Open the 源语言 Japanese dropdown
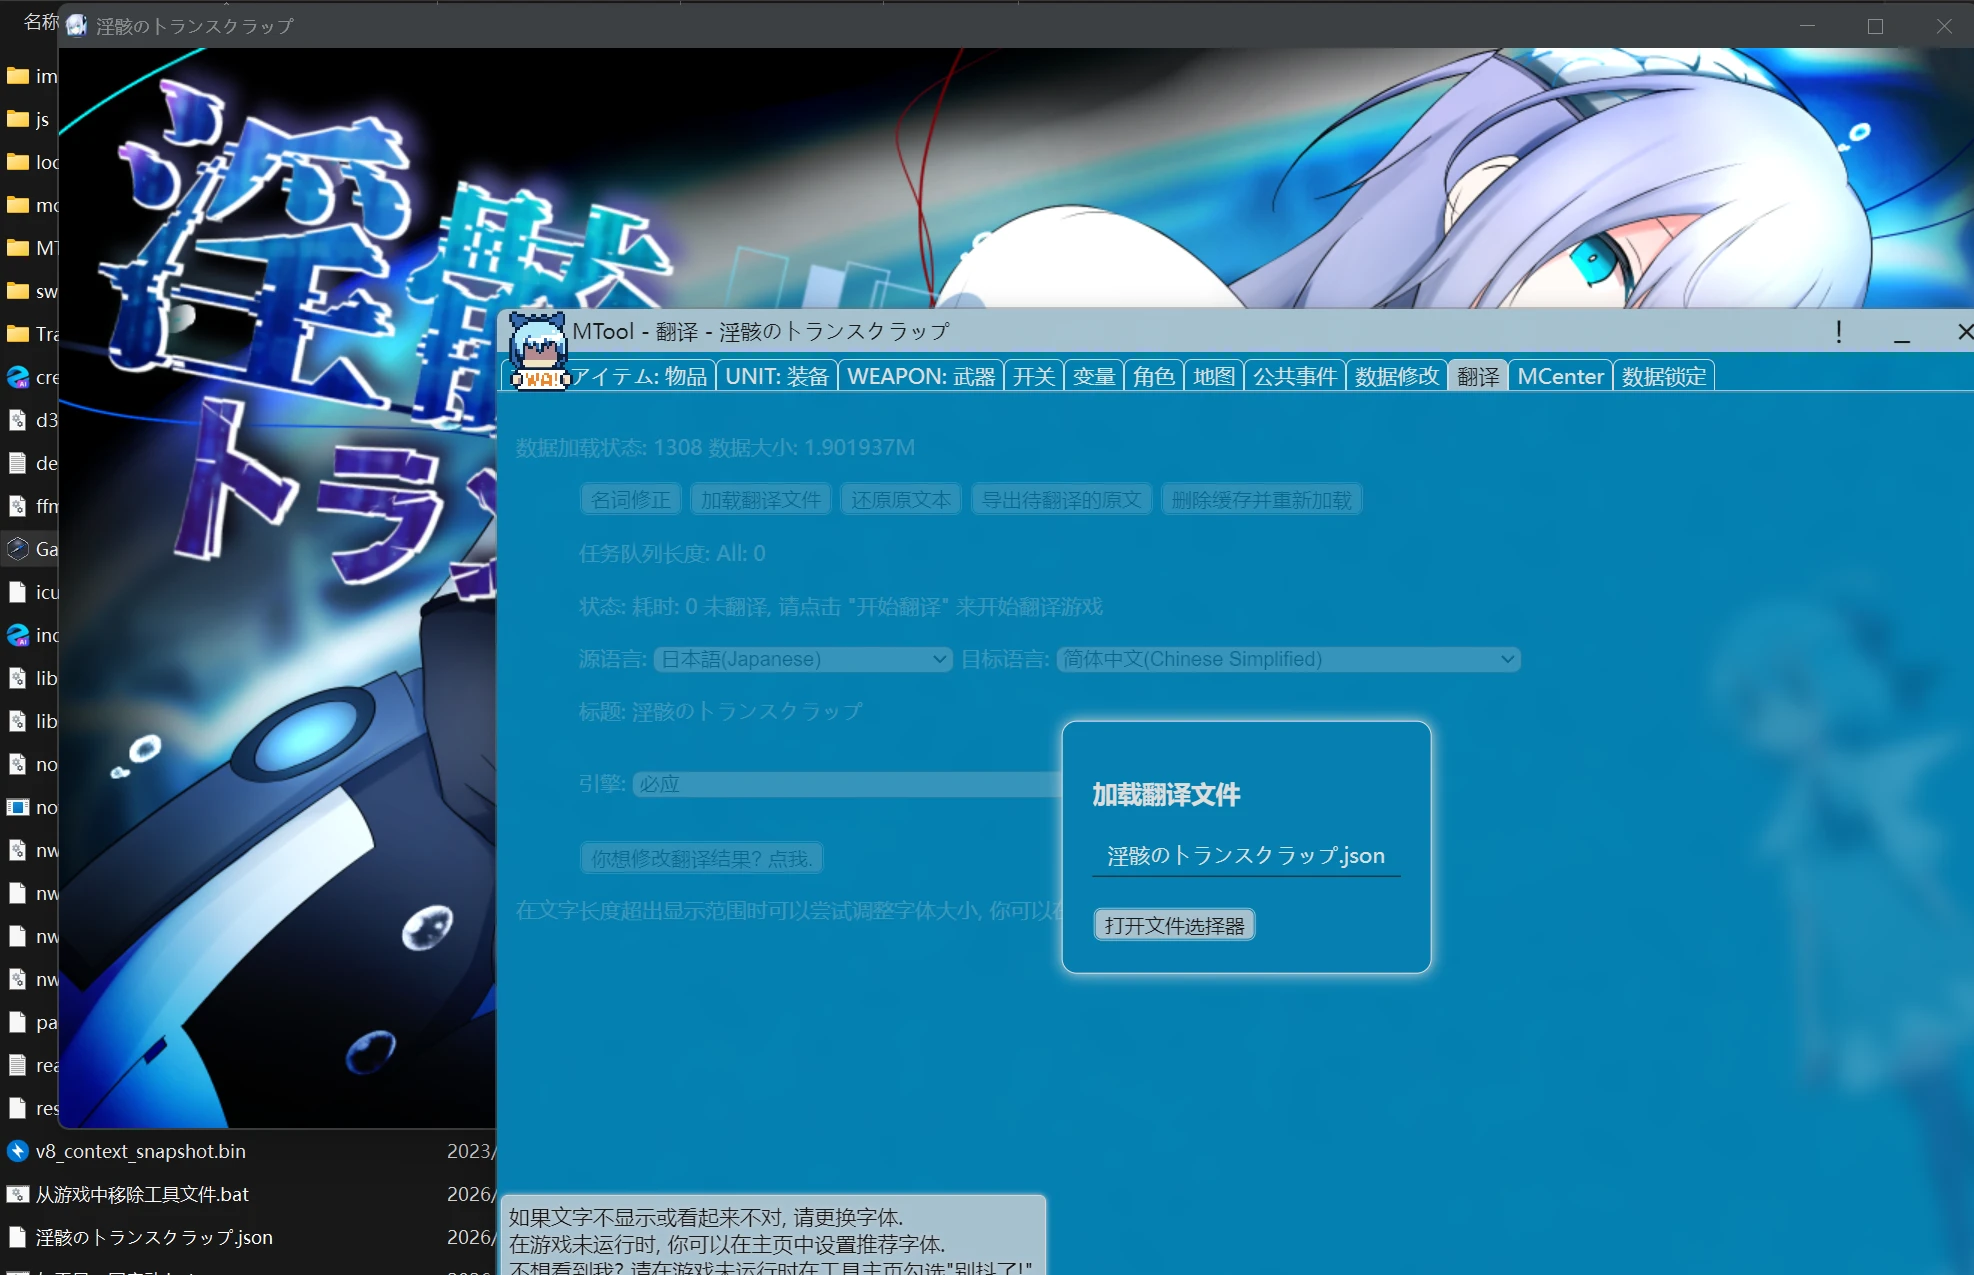The width and height of the screenshot is (1974, 1275). click(x=803, y=659)
